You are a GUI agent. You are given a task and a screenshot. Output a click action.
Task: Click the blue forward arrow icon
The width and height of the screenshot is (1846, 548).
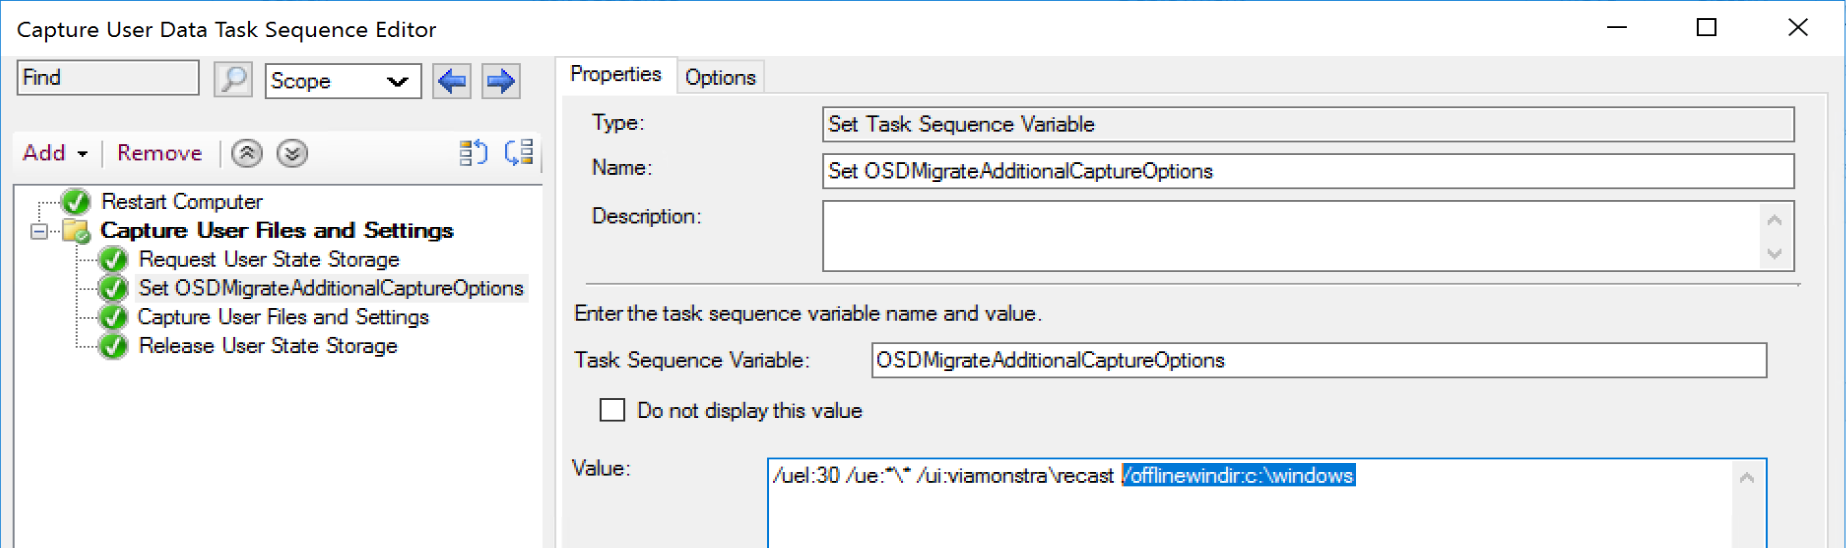coord(500,80)
